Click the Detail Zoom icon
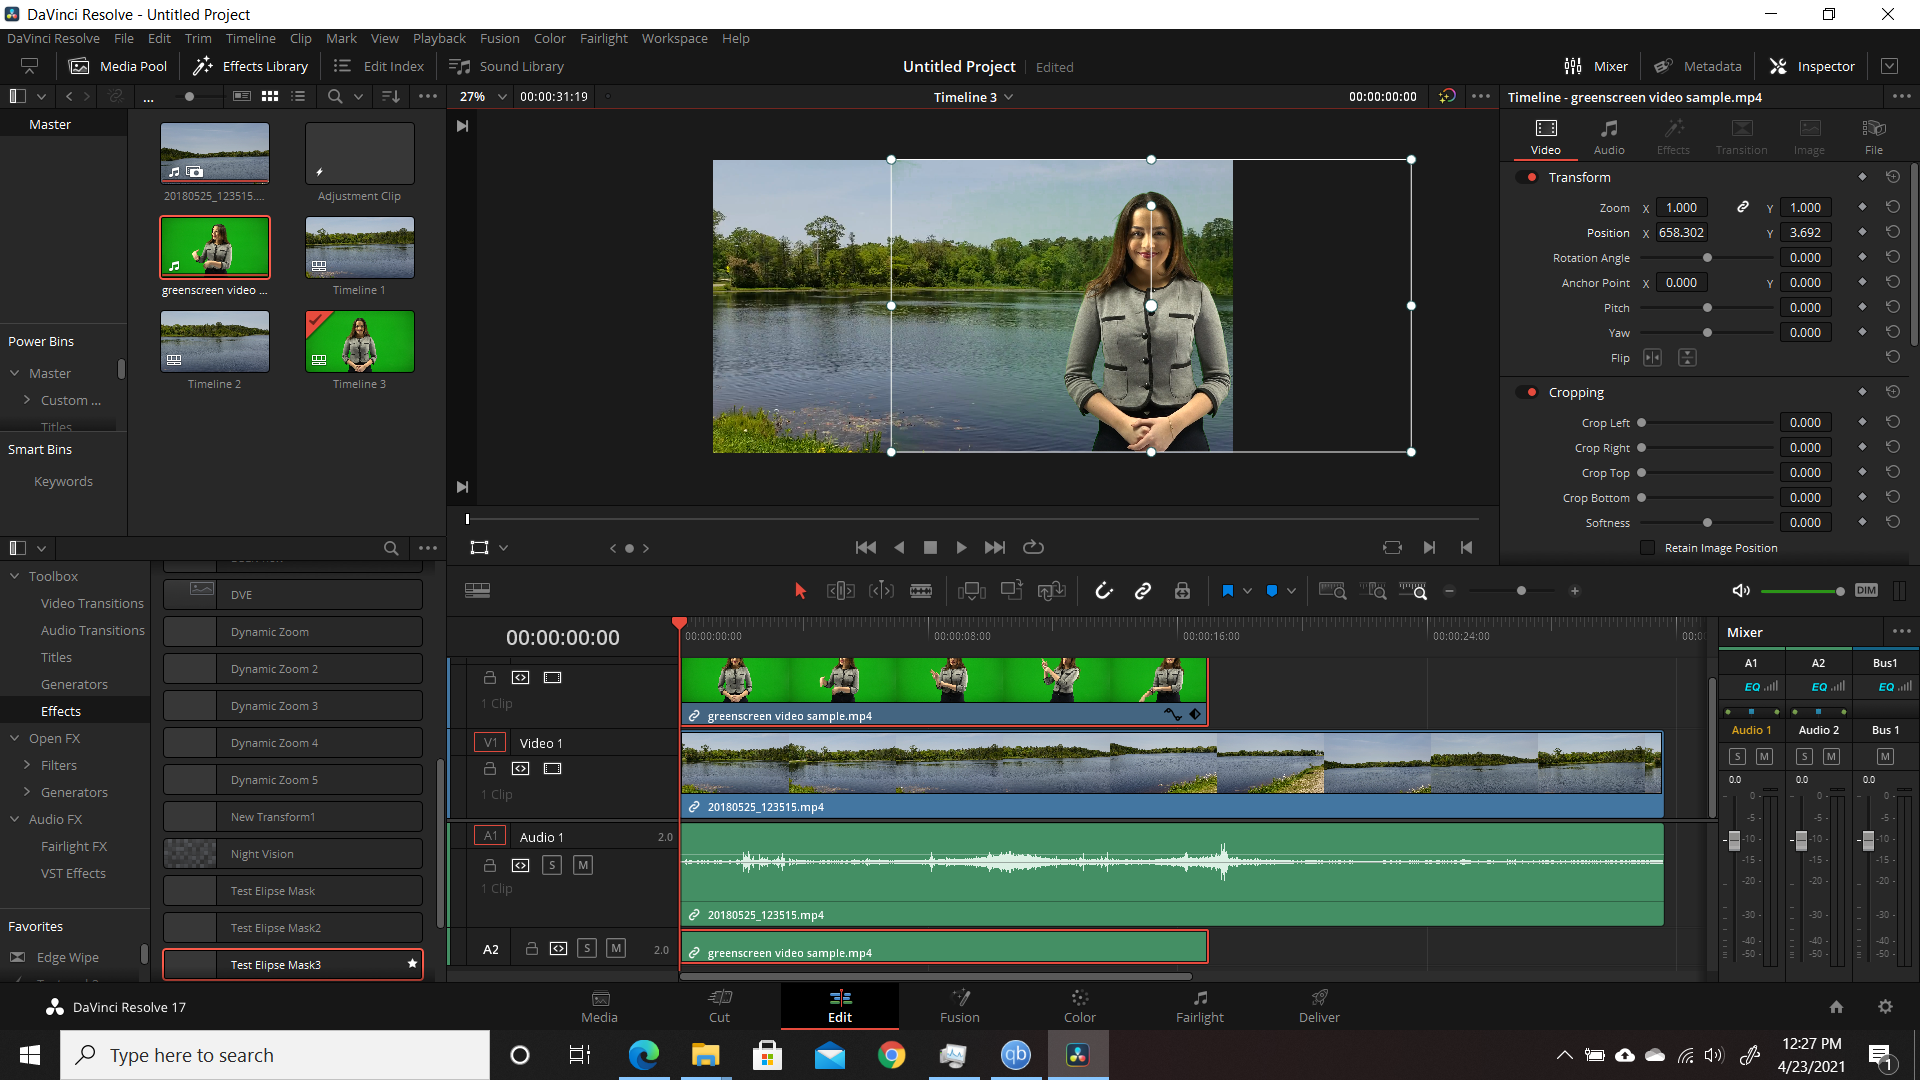Image resolution: width=1920 pixels, height=1080 pixels. pos(1374,591)
